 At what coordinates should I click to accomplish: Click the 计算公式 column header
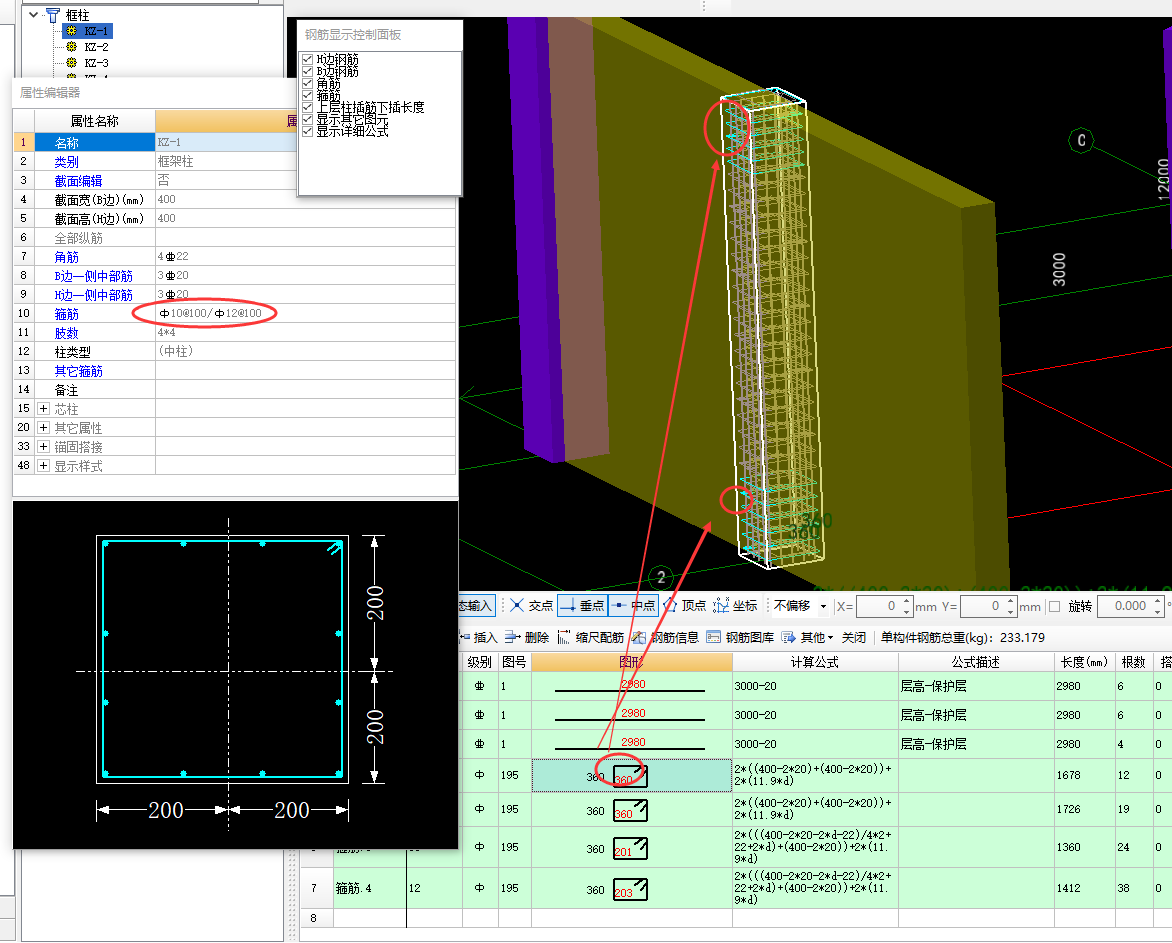coord(815,662)
